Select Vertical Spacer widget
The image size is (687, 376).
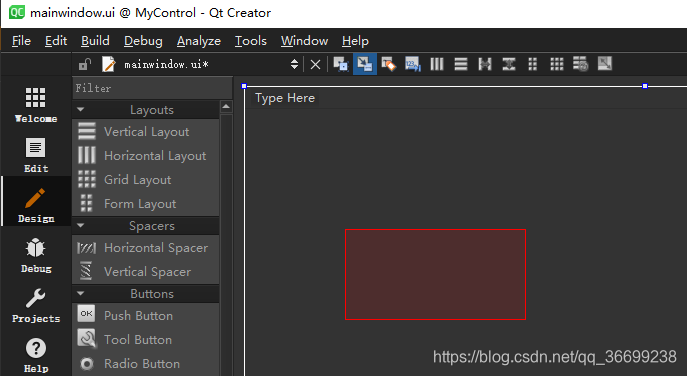[x=145, y=272]
